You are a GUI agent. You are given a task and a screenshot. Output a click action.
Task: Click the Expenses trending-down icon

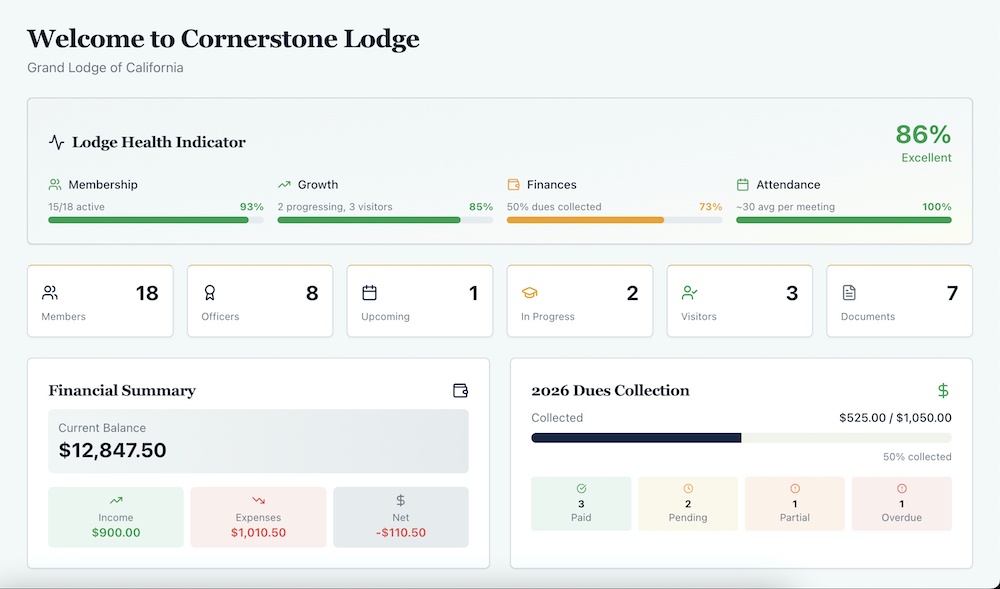pyautogui.click(x=258, y=501)
